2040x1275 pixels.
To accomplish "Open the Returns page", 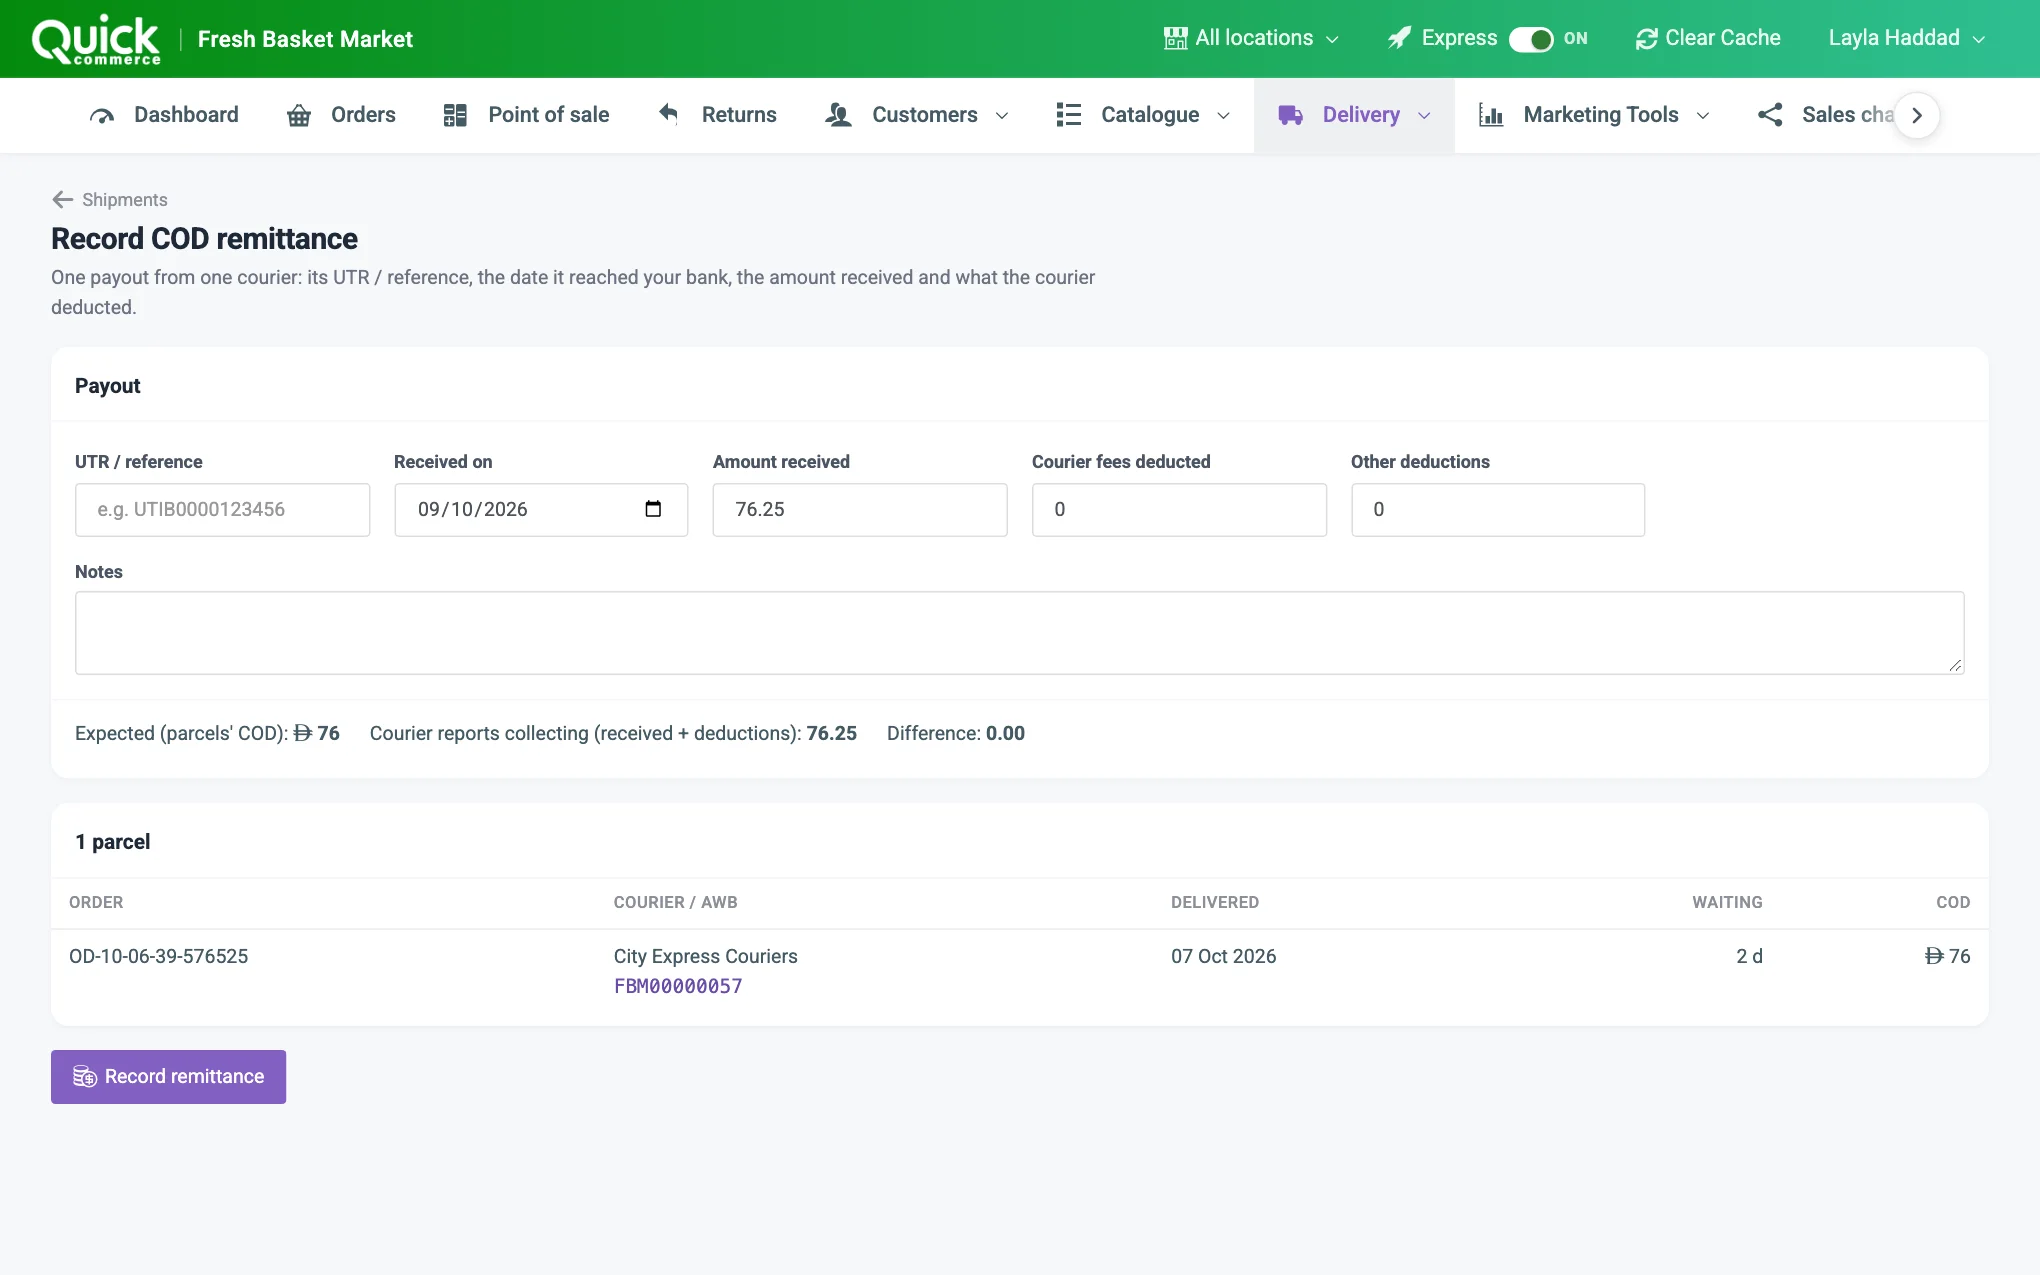I will coord(717,115).
